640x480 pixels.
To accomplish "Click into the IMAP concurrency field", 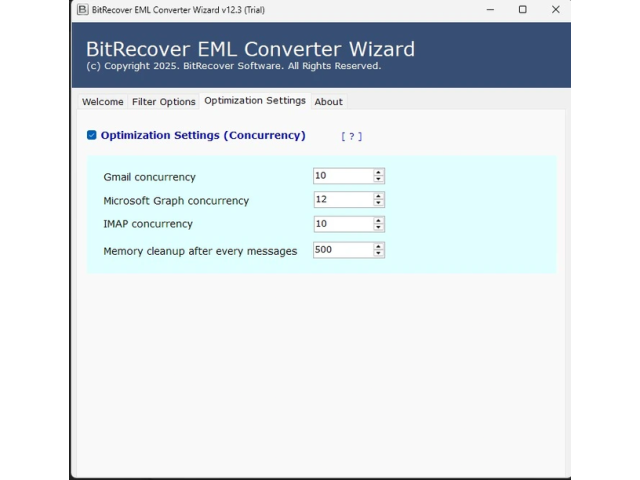I will pos(342,224).
